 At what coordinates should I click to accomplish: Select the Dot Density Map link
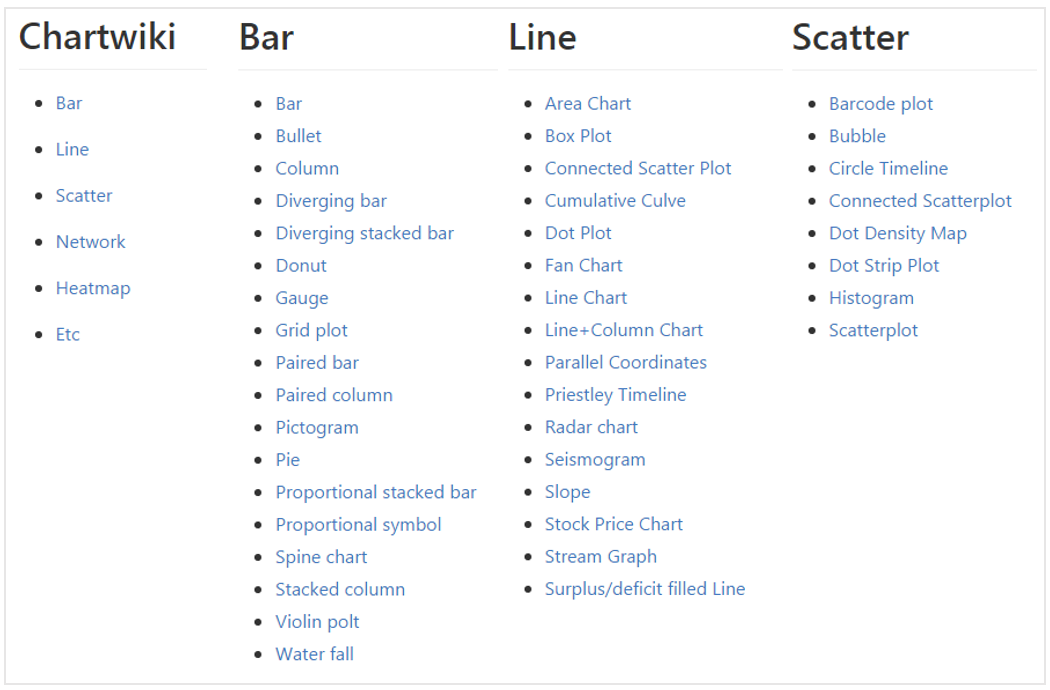click(x=897, y=234)
